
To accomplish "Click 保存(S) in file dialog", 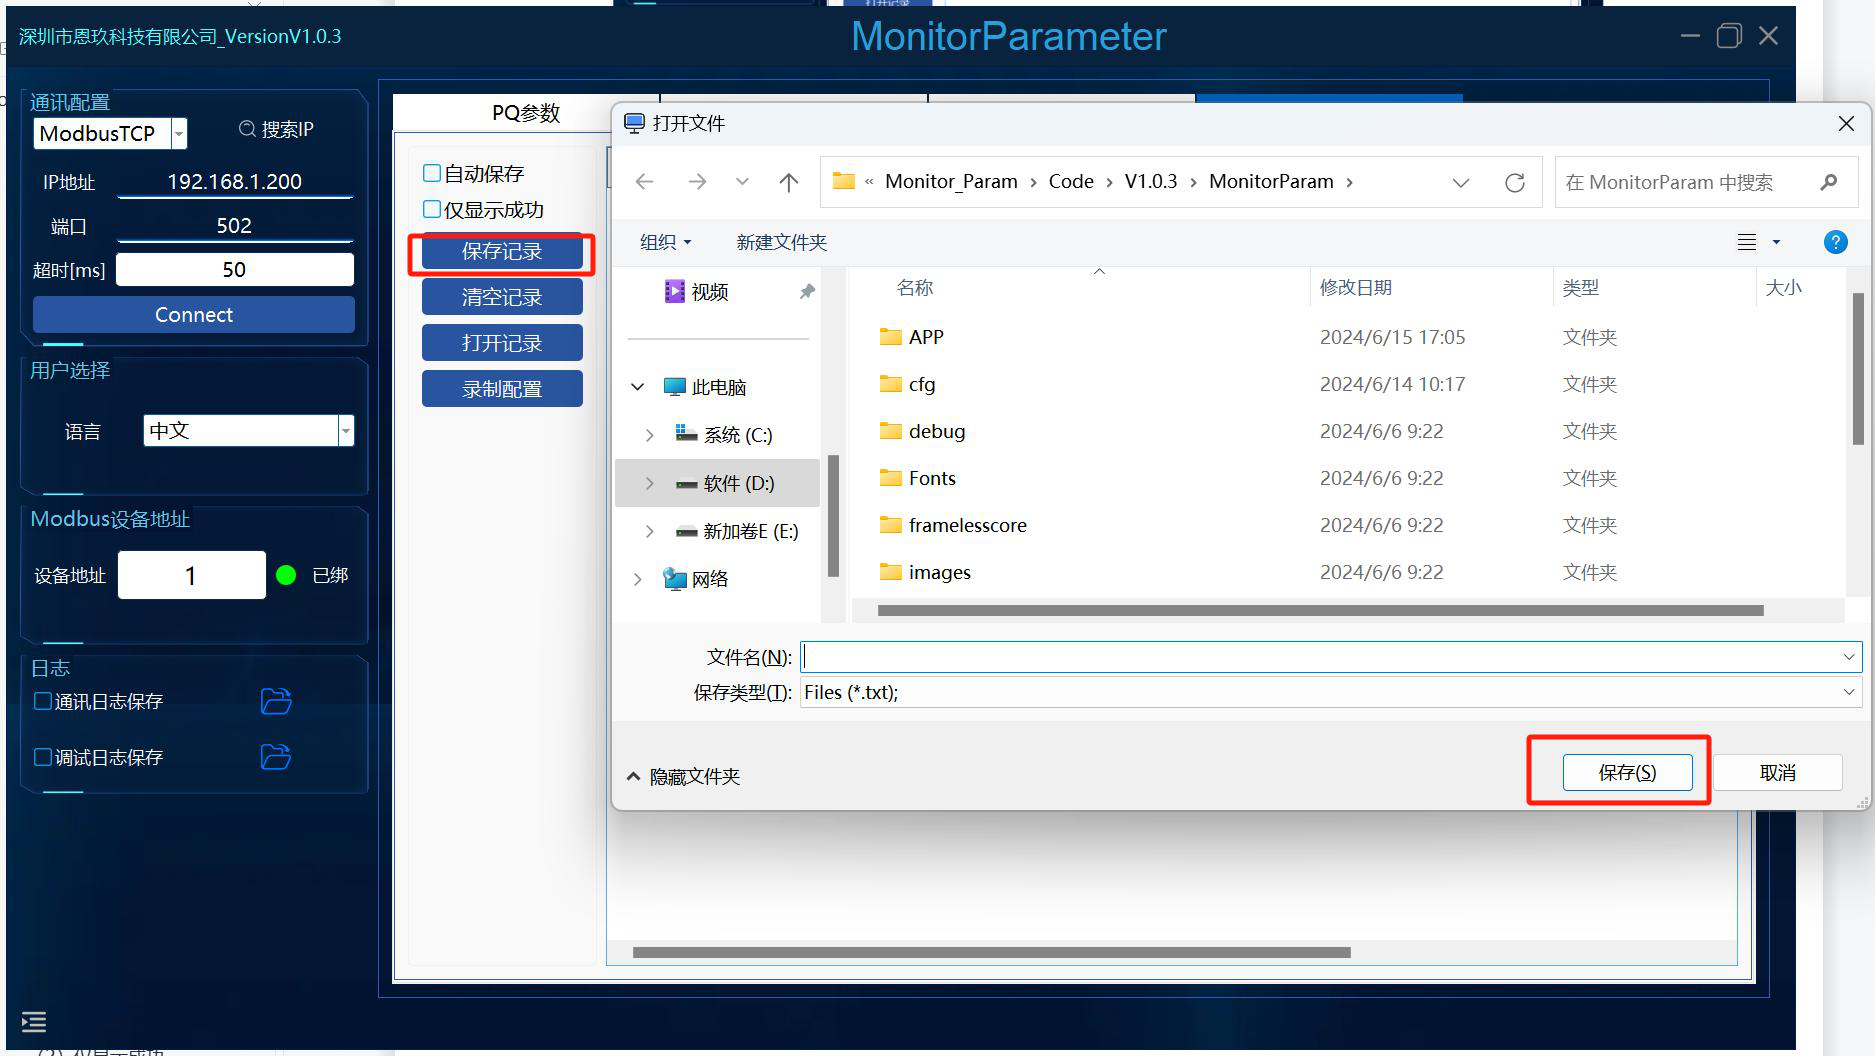I will 1627,772.
